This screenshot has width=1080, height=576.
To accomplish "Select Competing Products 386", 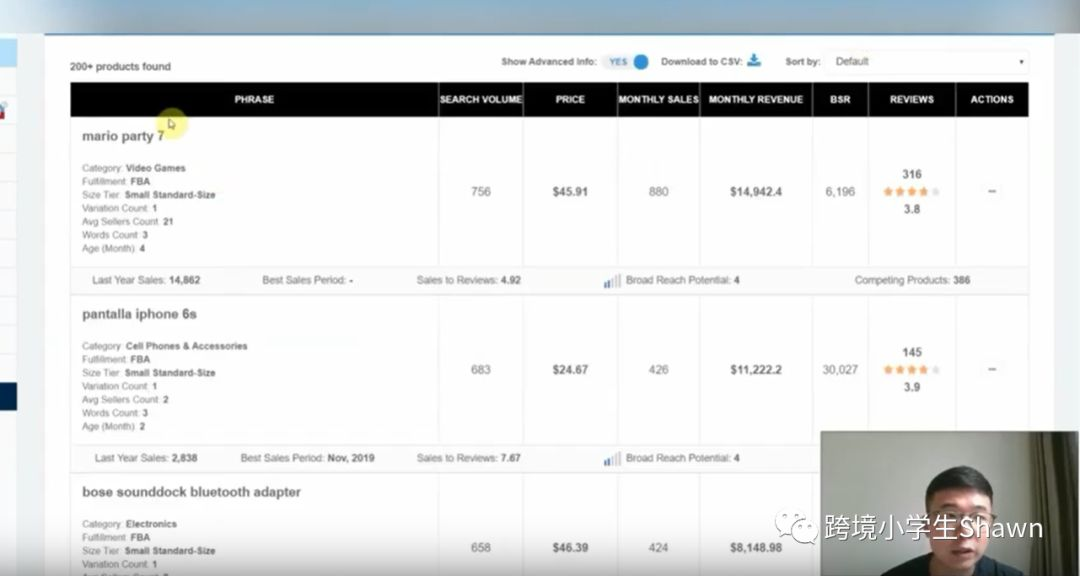I will pos(913,280).
